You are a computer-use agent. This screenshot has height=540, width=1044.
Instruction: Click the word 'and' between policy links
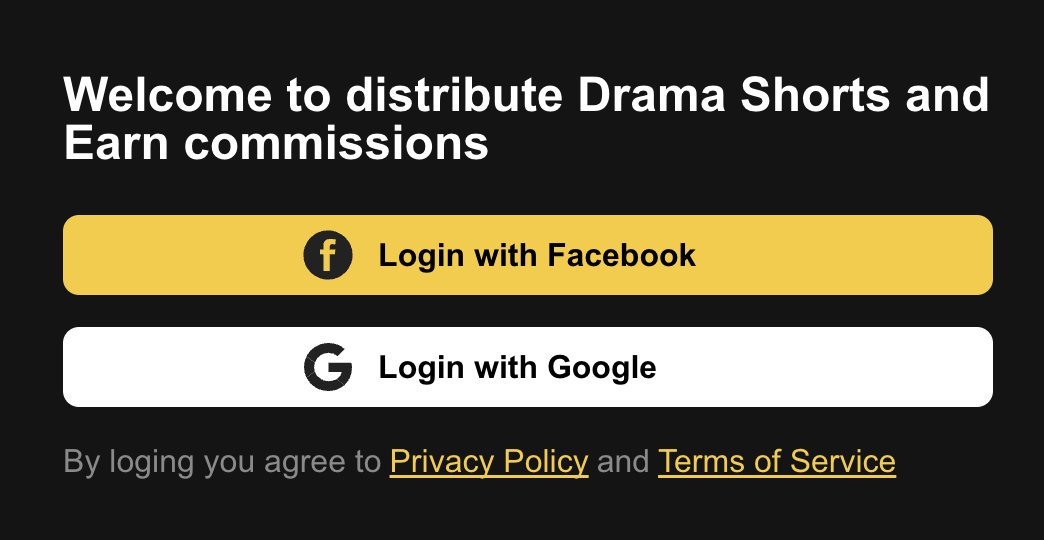(623, 461)
